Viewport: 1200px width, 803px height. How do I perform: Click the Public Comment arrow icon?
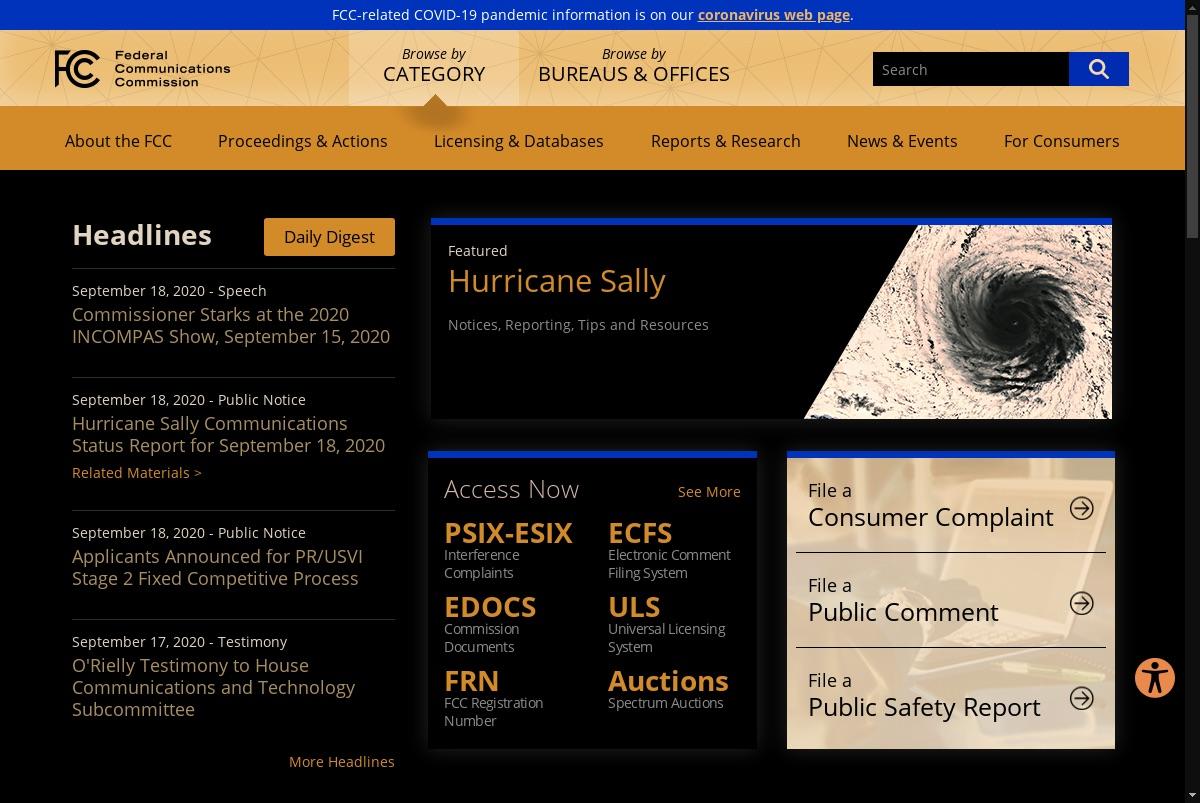(1081, 603)
